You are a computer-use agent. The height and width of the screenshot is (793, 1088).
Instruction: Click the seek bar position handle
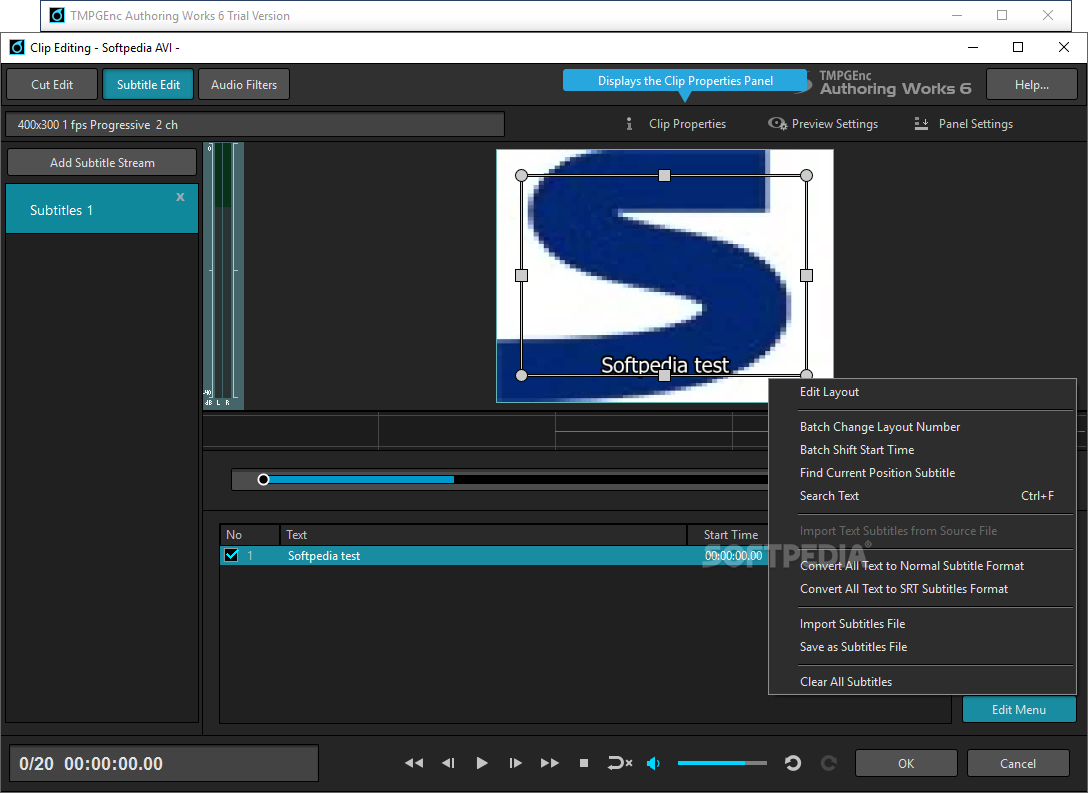point(263,479)
